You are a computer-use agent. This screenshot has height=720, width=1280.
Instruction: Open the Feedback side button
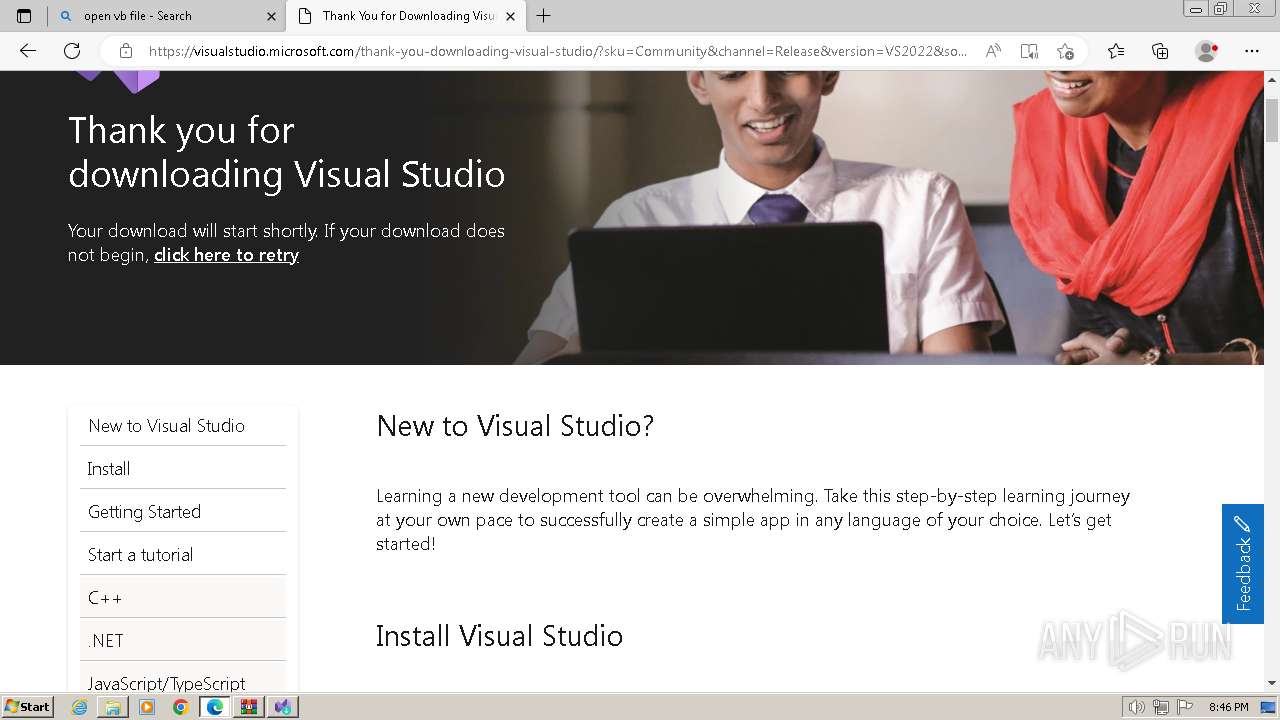point(1243,564)
